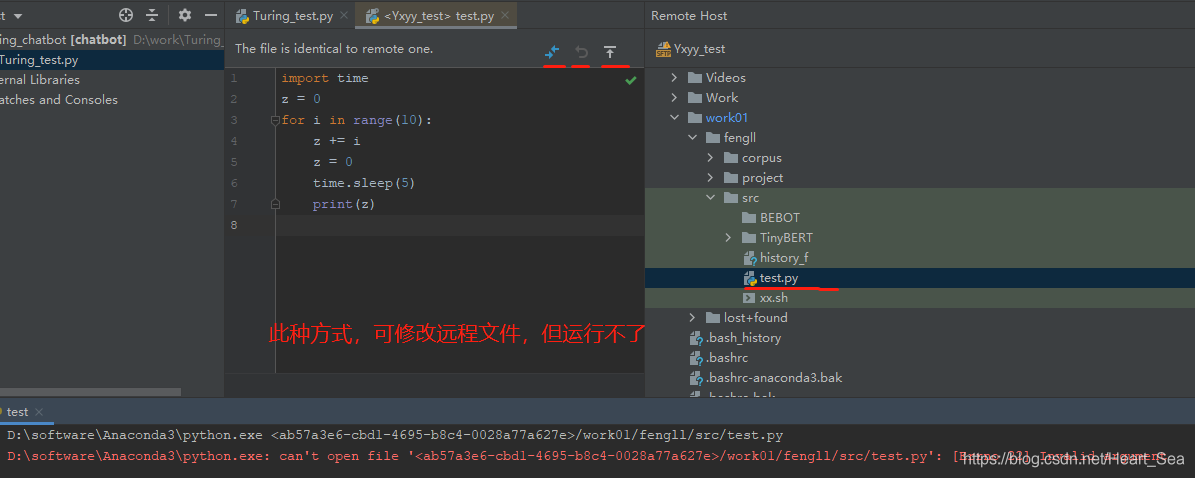This screenshot has height=478, width=1195.
Task: Collapse the src folder
Action: 710,198
